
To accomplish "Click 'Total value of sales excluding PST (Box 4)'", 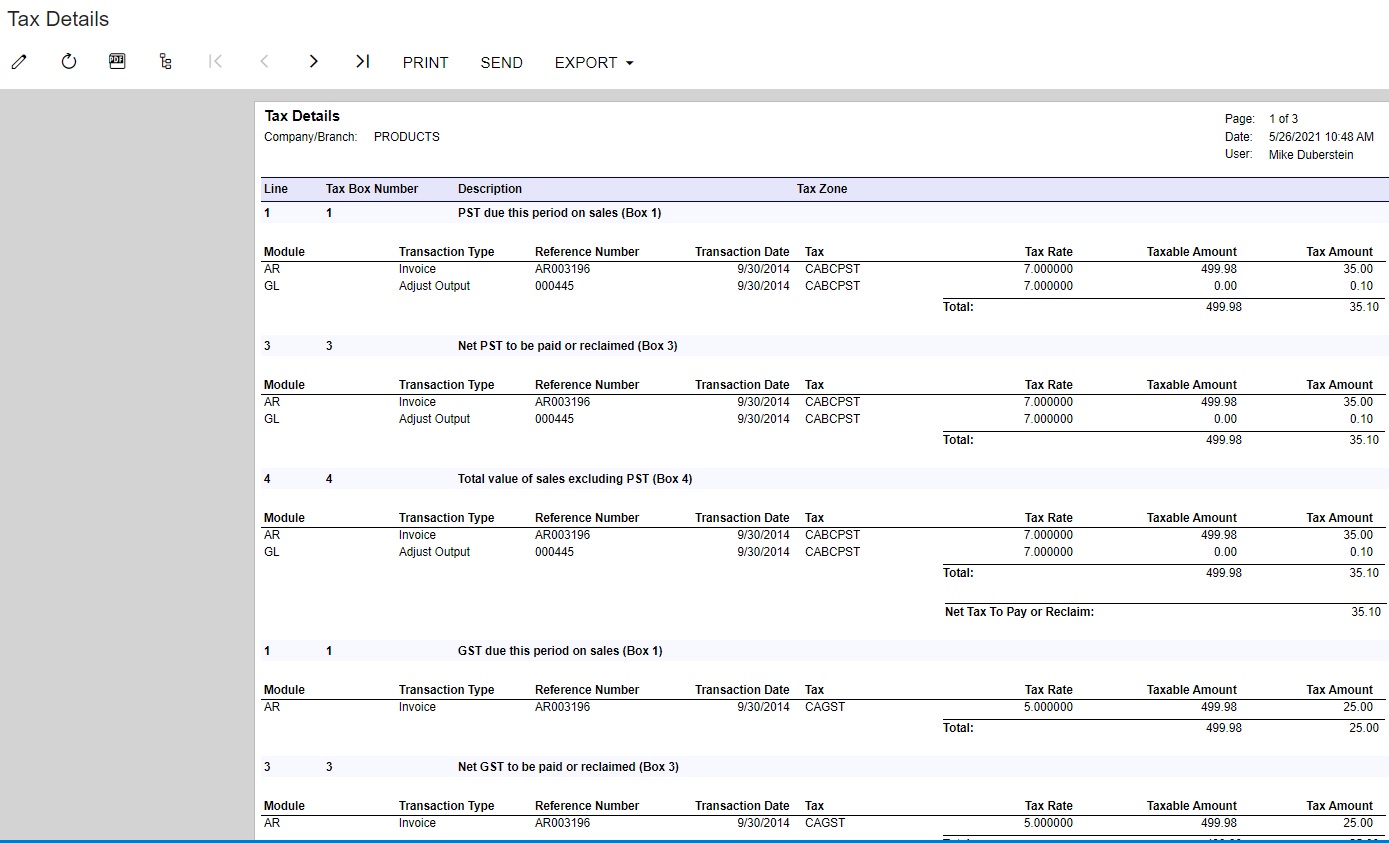I will [575, 479].
